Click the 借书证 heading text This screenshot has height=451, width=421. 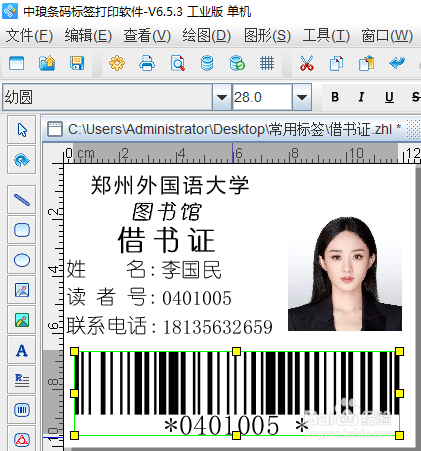tap(166, 240)
